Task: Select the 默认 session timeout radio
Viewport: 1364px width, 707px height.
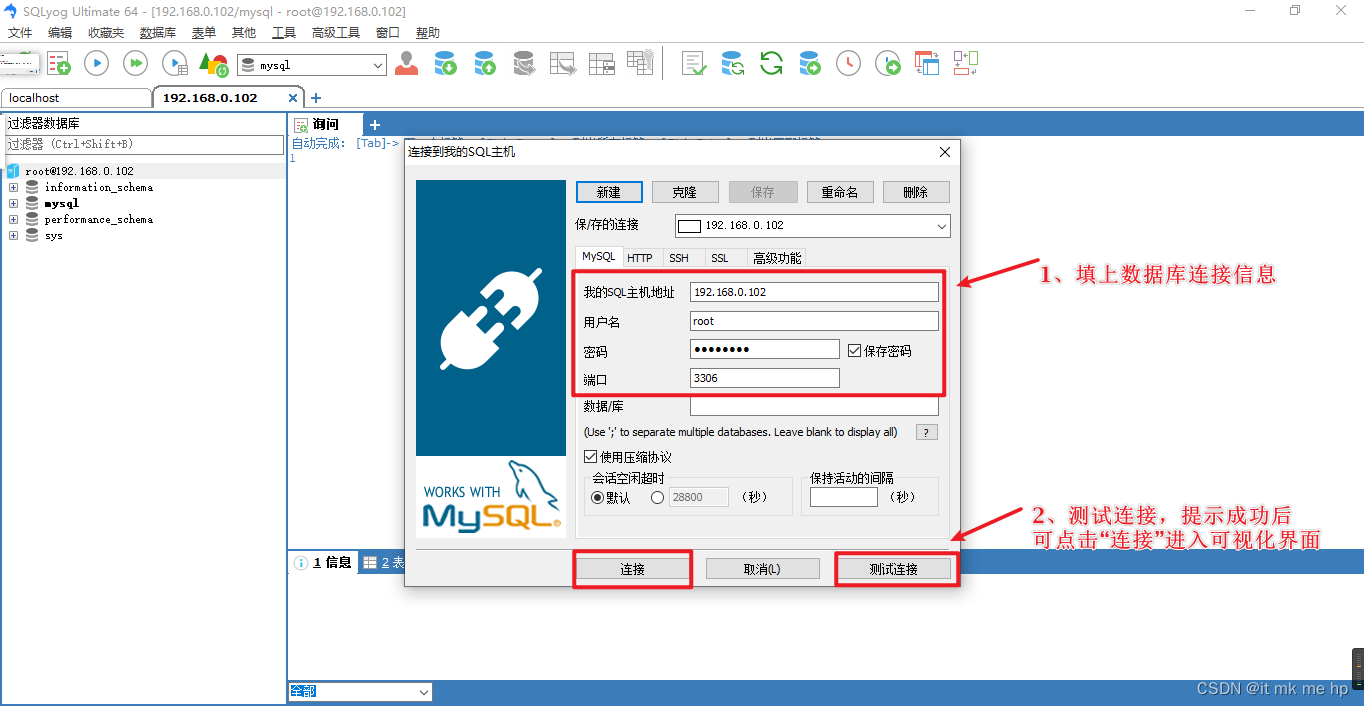Action: [x=598, y=497]
